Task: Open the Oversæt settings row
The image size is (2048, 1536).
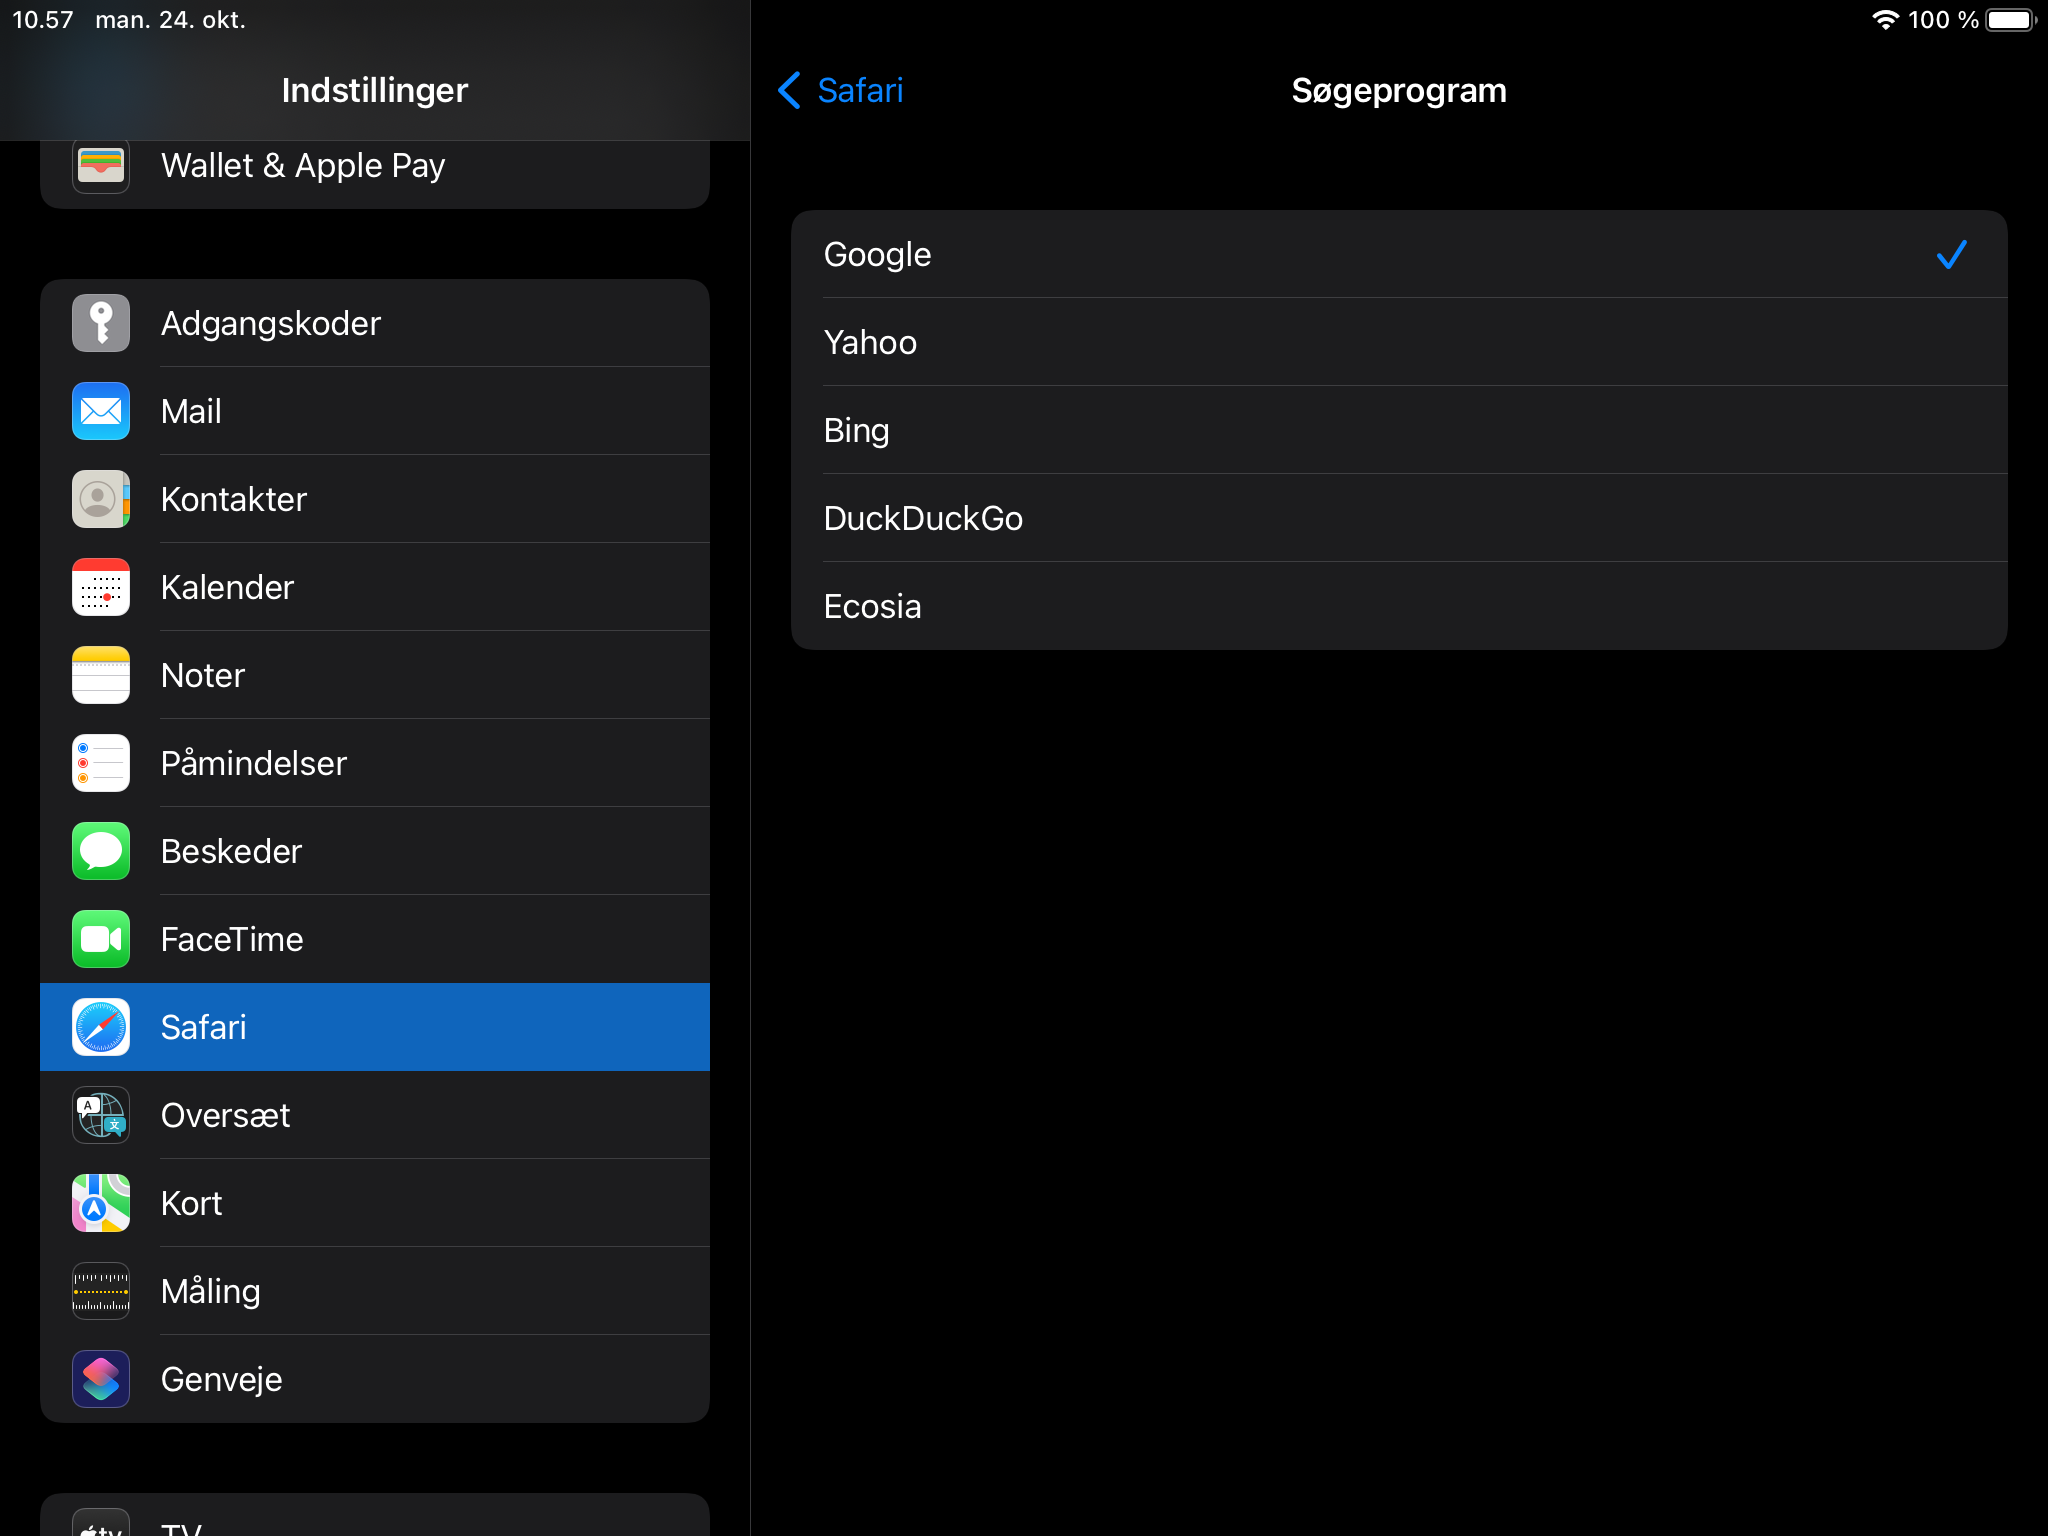Action: pos(375,1115)
